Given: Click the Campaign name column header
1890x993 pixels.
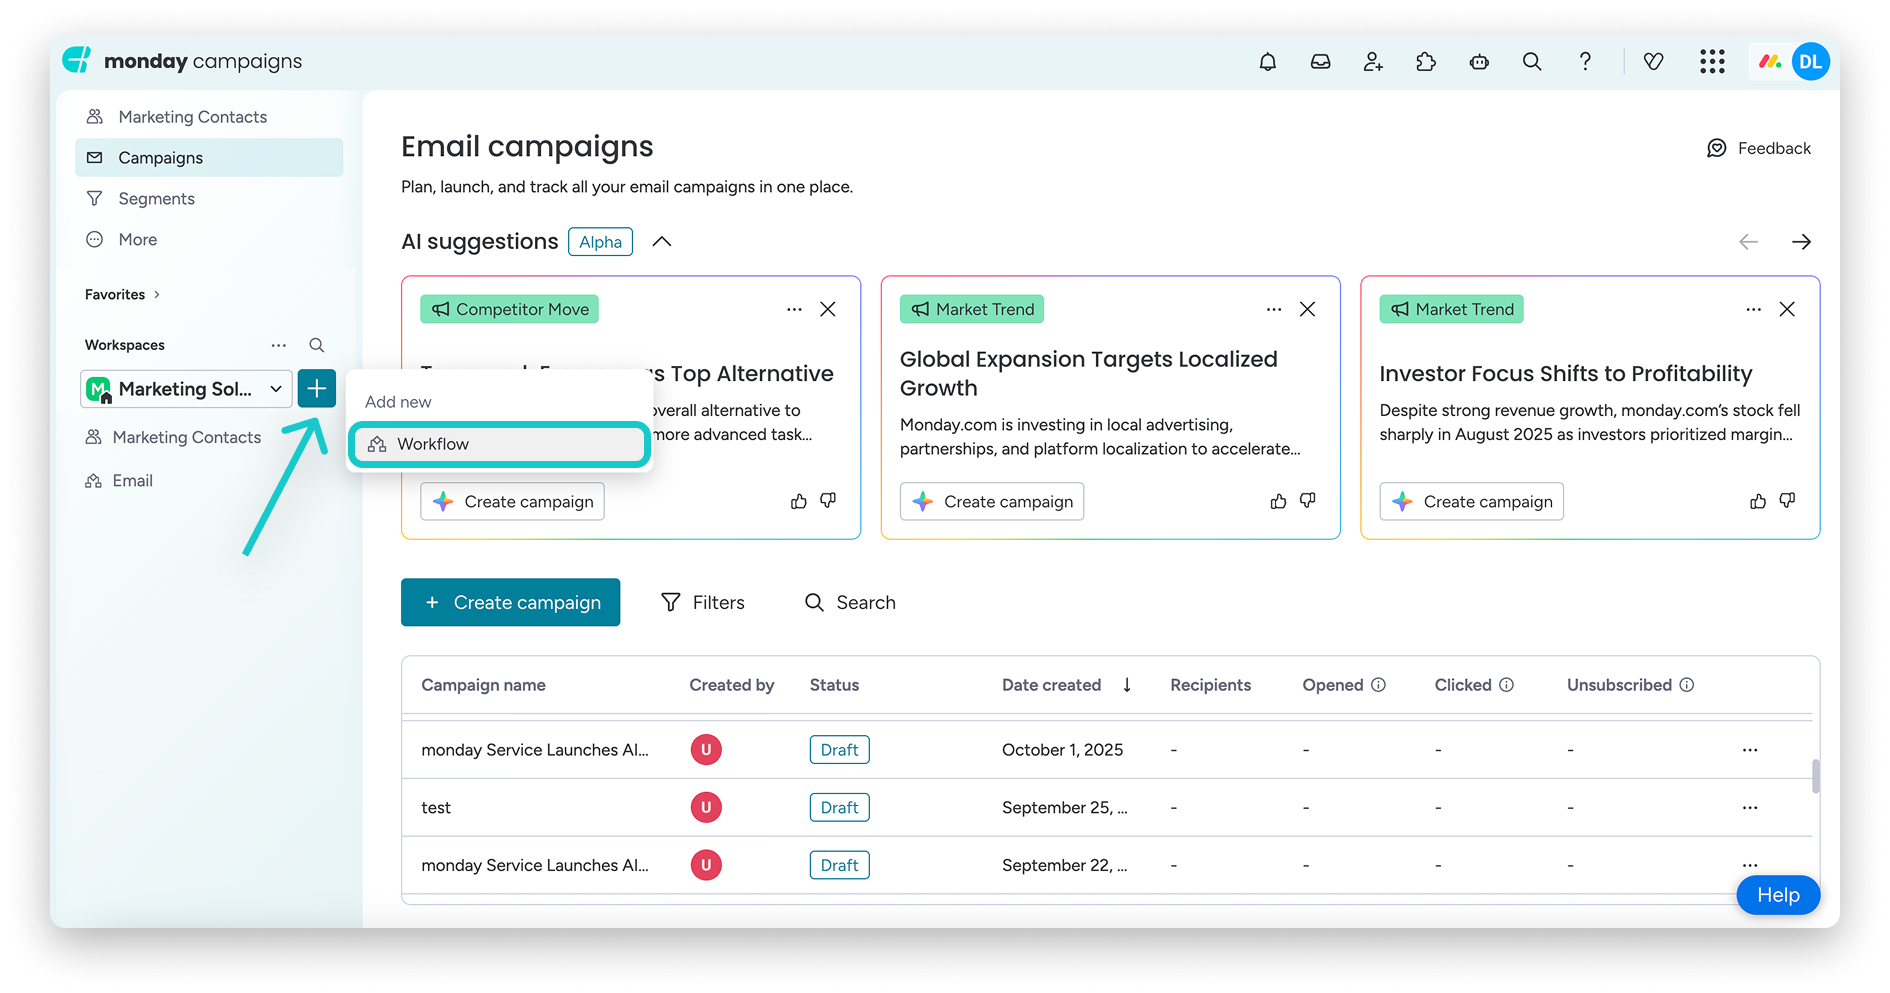Looking at the screenshot, I should [483, 685].
